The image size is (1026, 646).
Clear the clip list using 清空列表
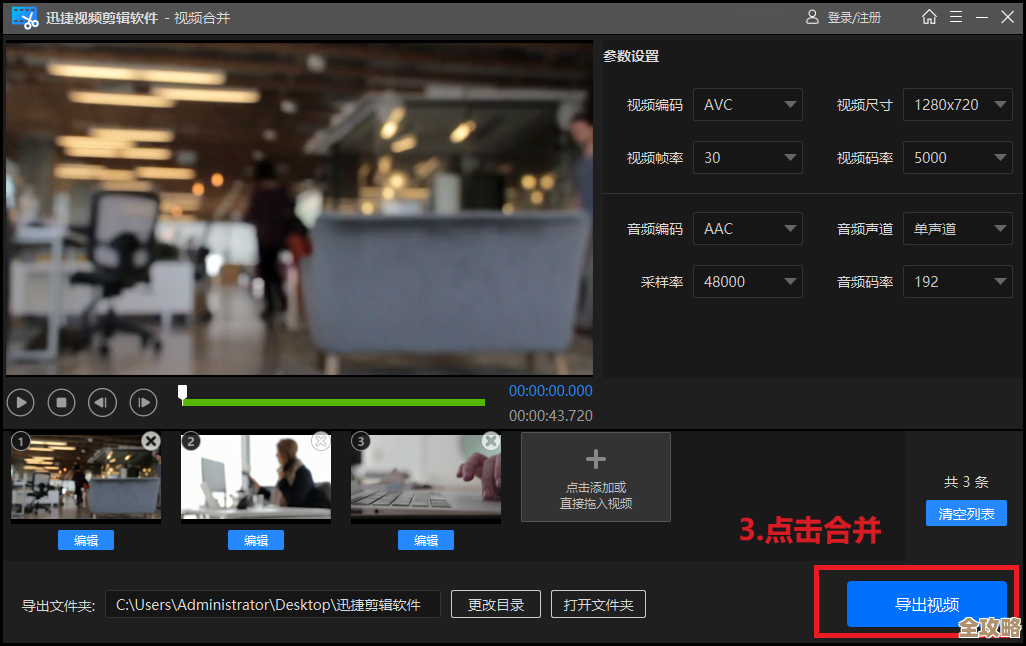point(965,512)
